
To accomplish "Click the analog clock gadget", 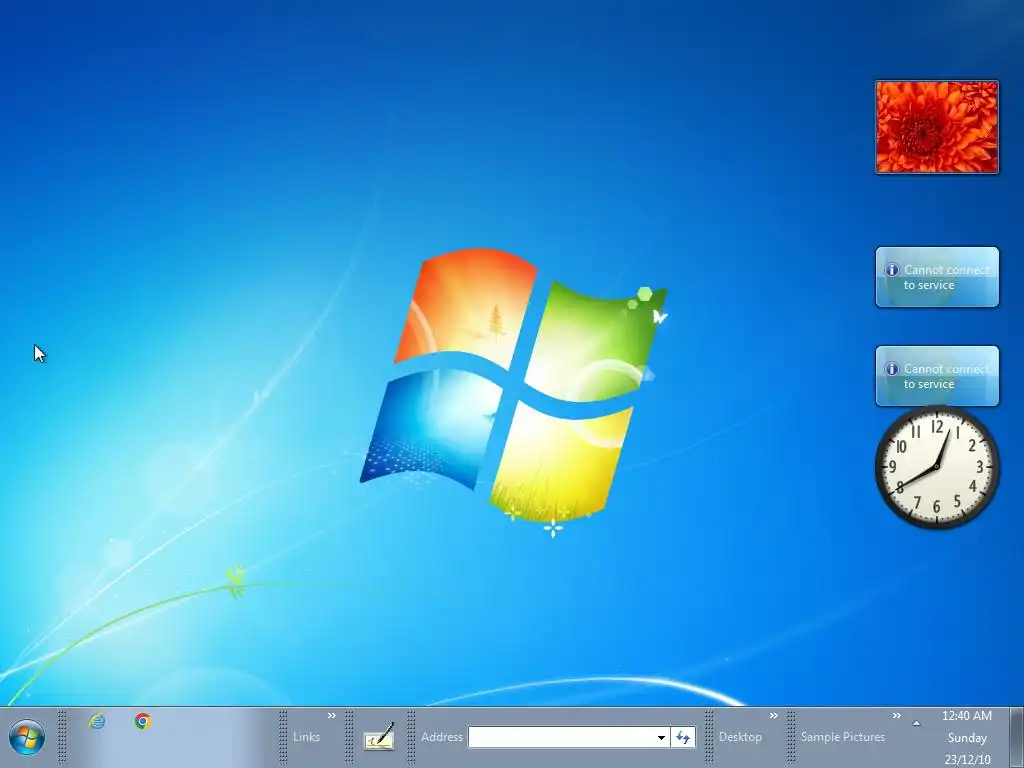I will click(937, 466).
